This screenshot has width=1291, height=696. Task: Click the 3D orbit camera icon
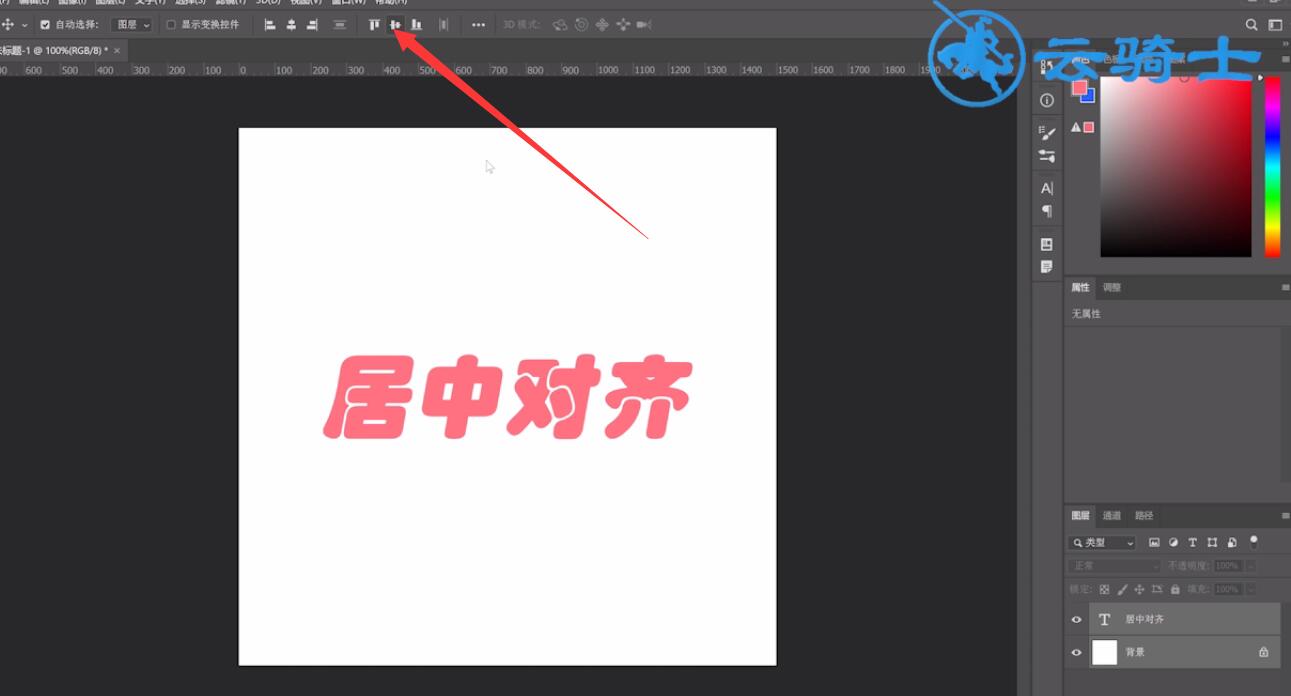click(560, 24)
